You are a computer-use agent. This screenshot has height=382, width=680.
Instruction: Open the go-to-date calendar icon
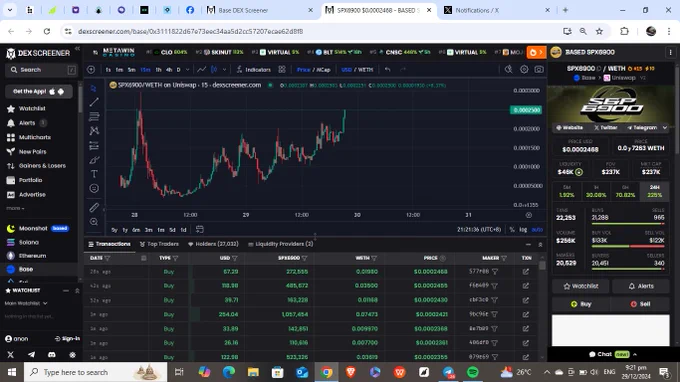click(199, 229)
